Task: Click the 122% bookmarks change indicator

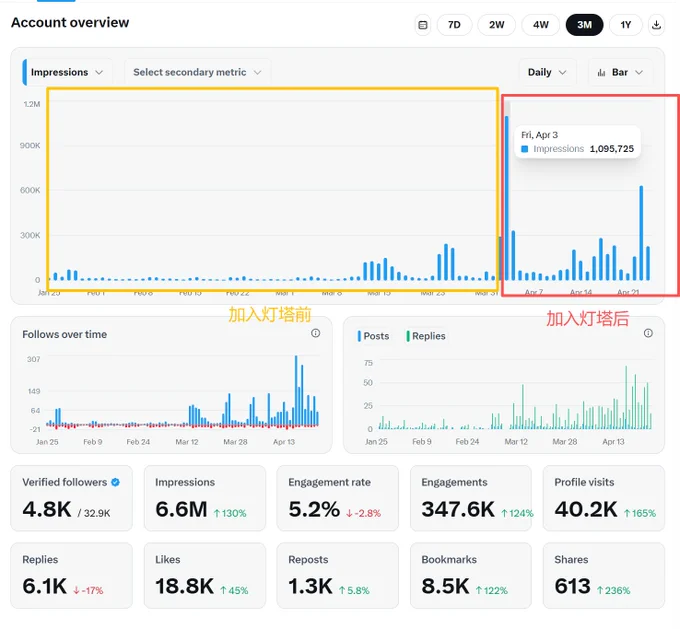Action: (491, 590)
